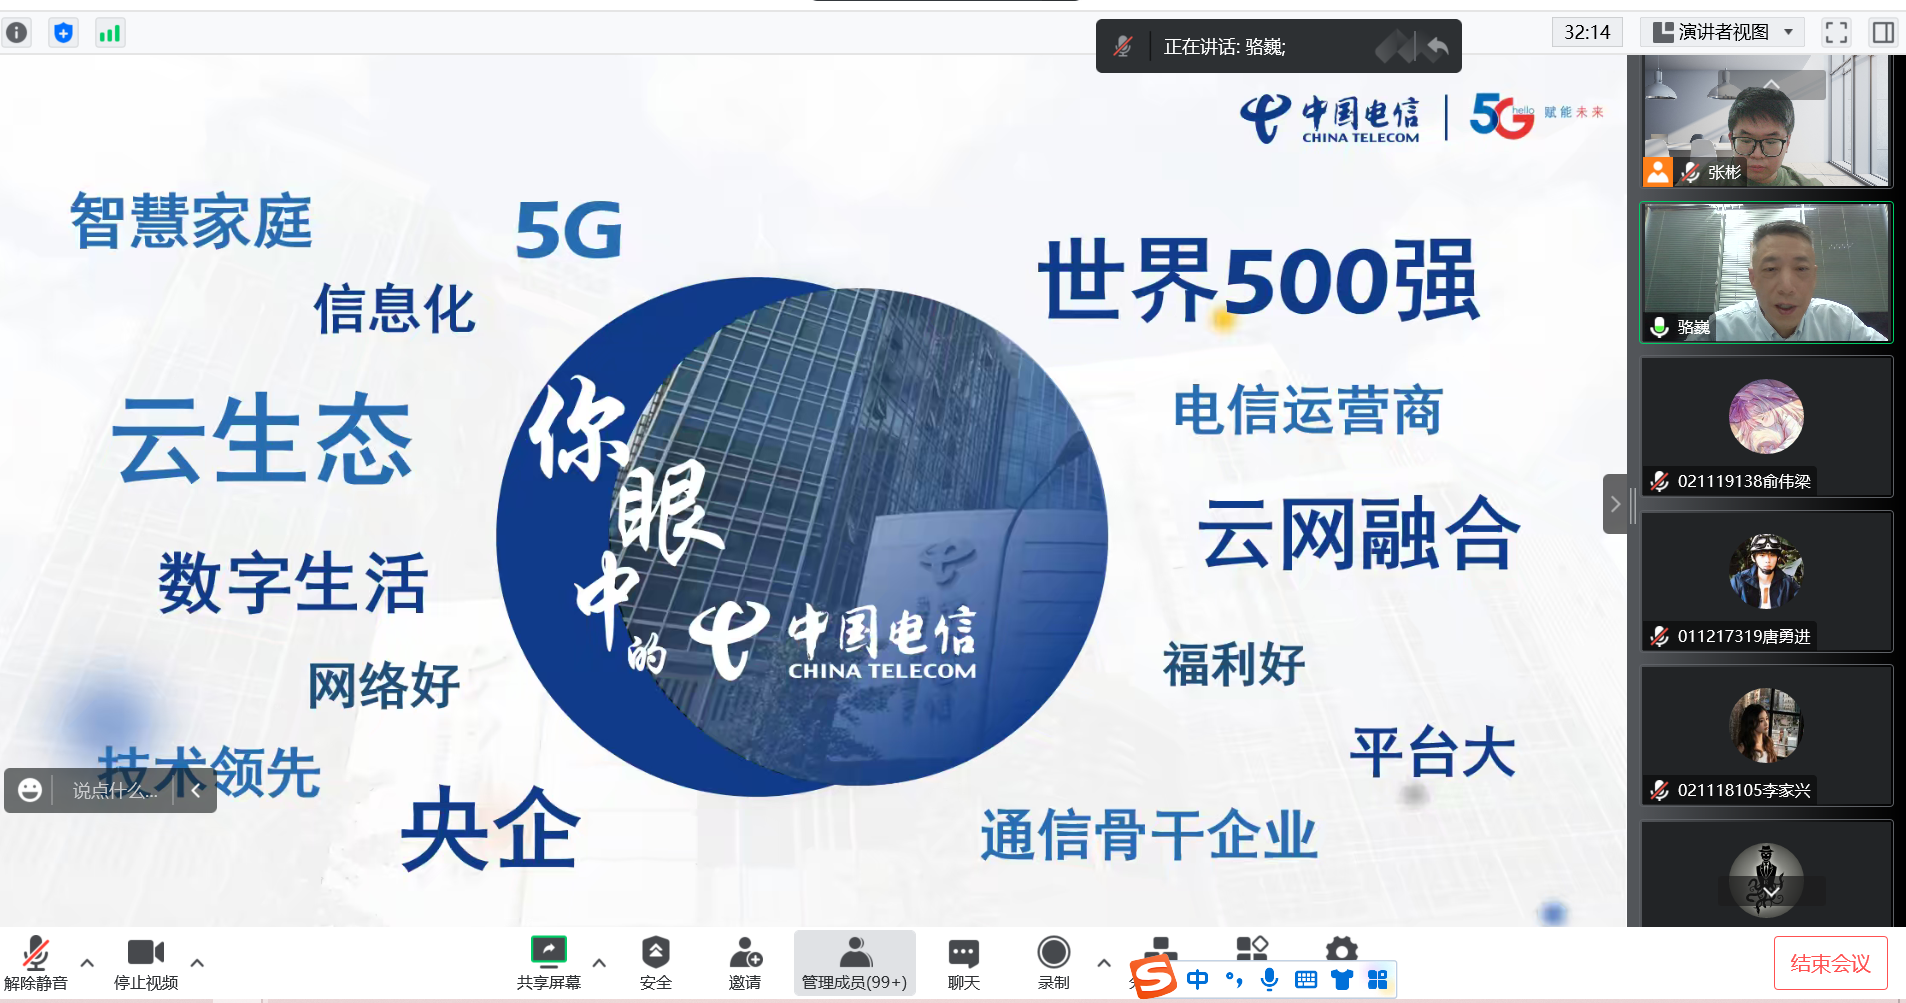Open the 安全 security options

656,963
